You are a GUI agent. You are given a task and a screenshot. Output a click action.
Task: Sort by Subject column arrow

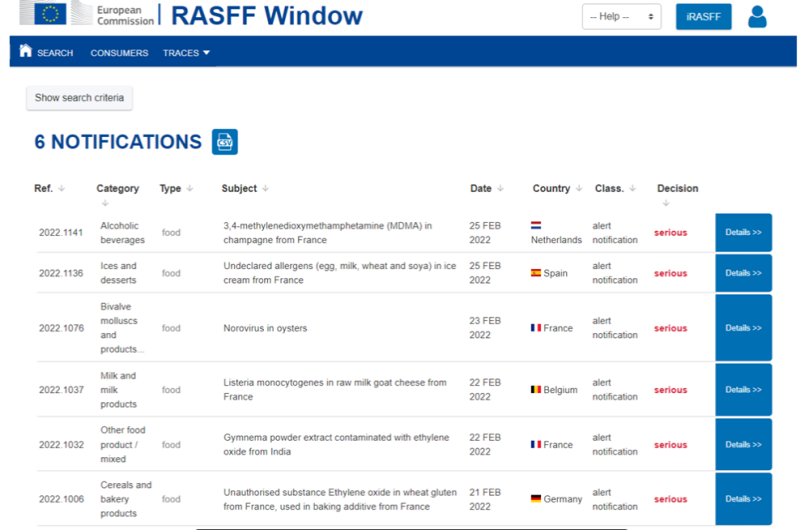(x=265, y=188)
